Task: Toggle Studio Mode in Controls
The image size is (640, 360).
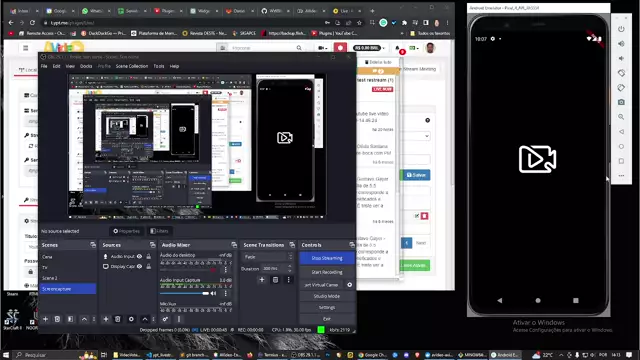Action: pyautogui.click(x=327, y=296)
